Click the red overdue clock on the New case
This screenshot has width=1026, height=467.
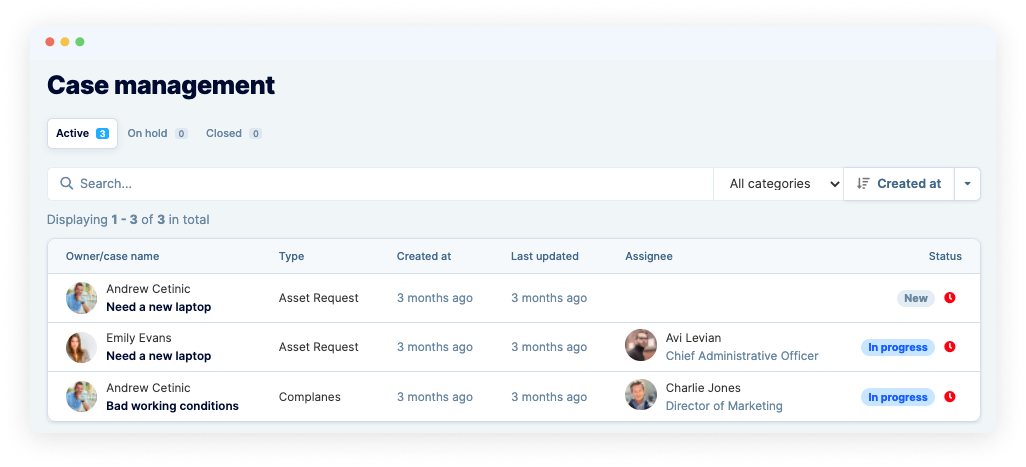pyautogui.click(x=950, y=298)
